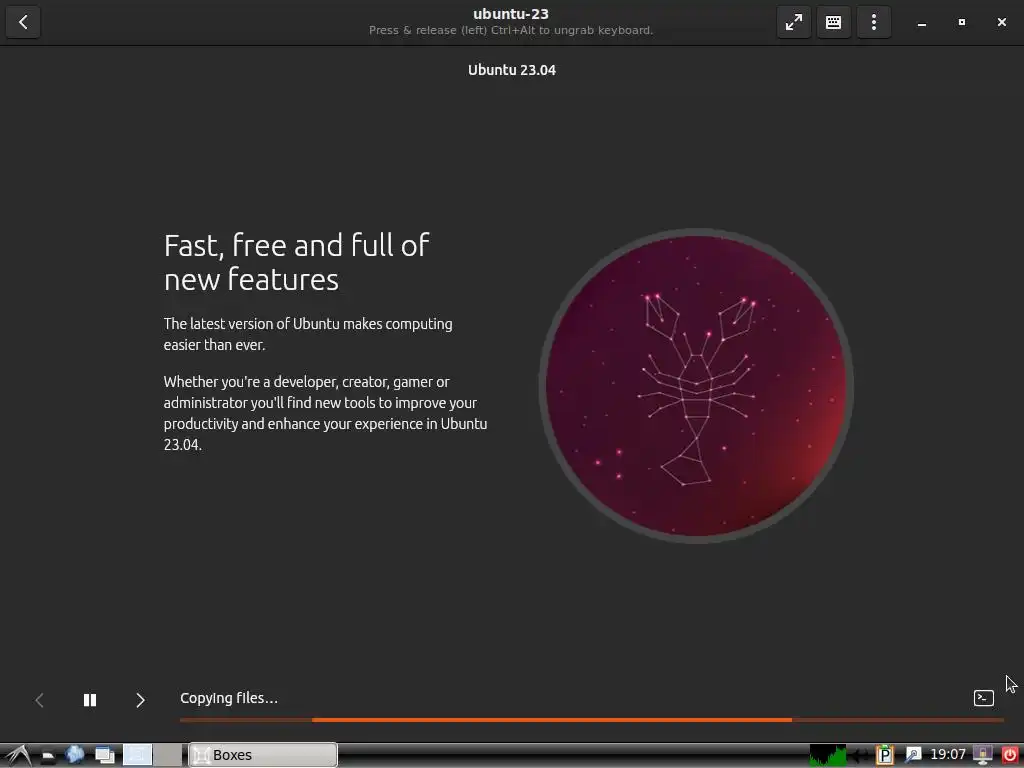
Task: Show the installer terminal log
Action: [x=984, y=698]
